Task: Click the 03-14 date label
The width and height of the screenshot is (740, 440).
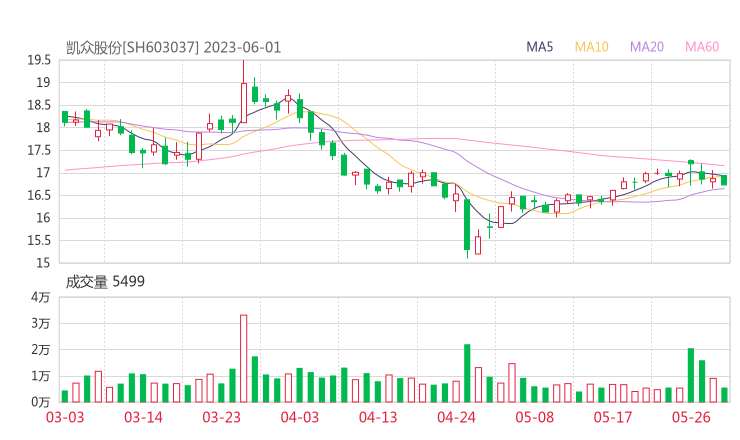Action: click(143, 417)
